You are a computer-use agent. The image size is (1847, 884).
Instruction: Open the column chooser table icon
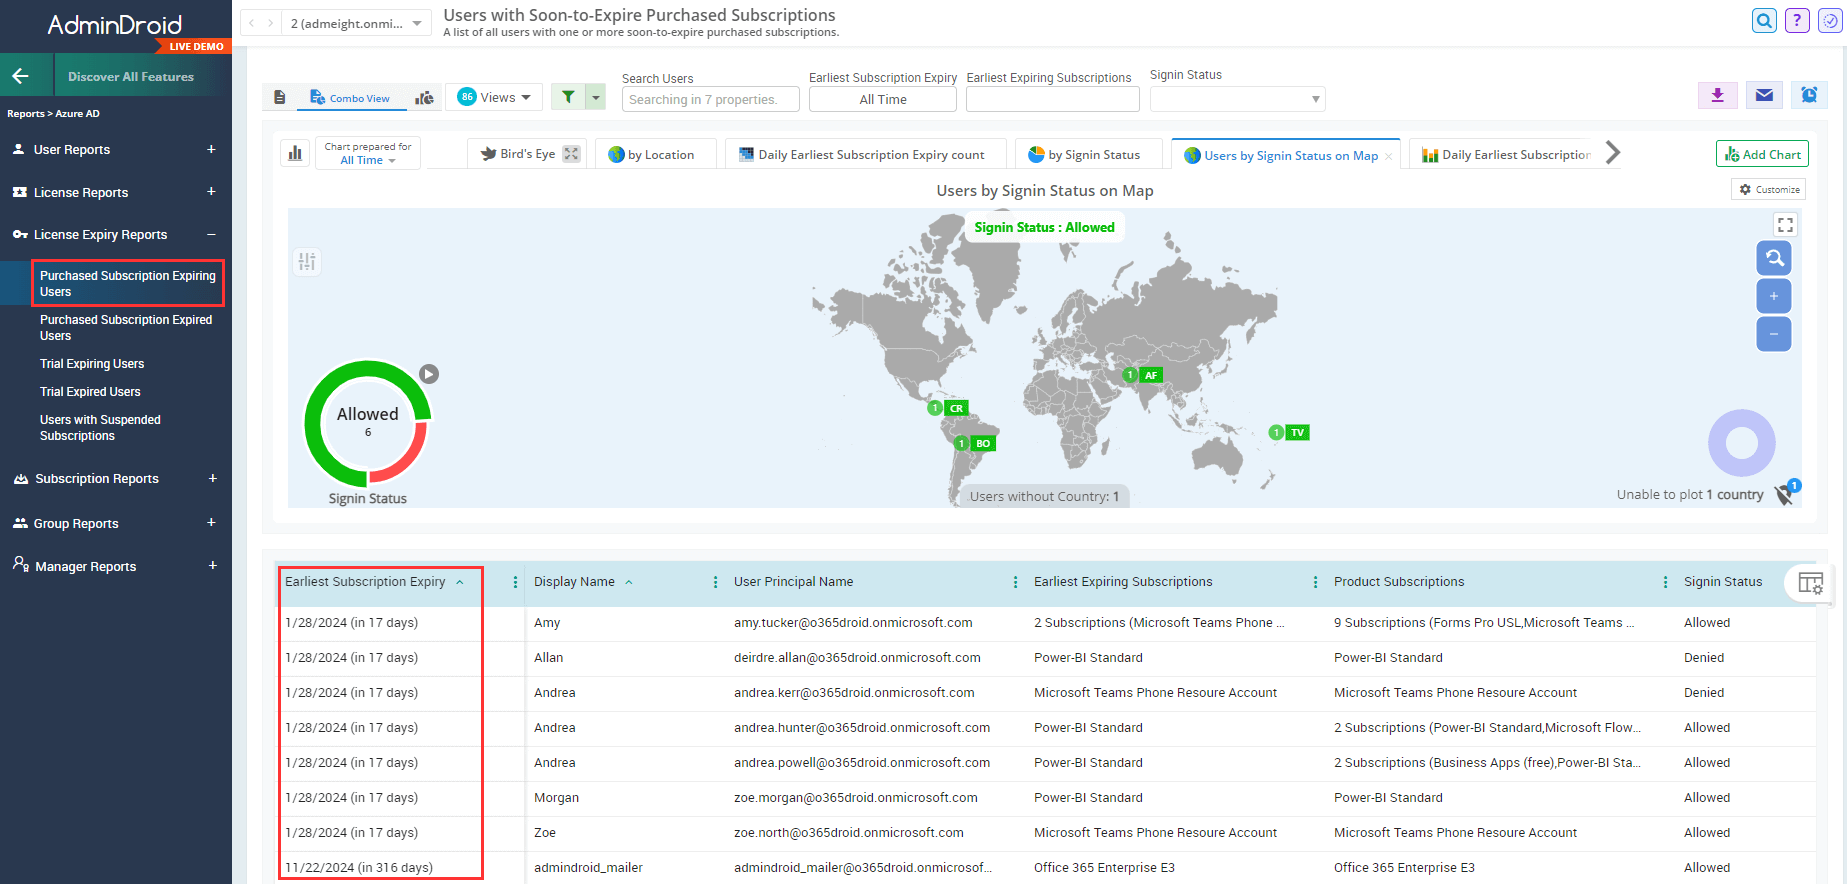tap(1810, 583)
